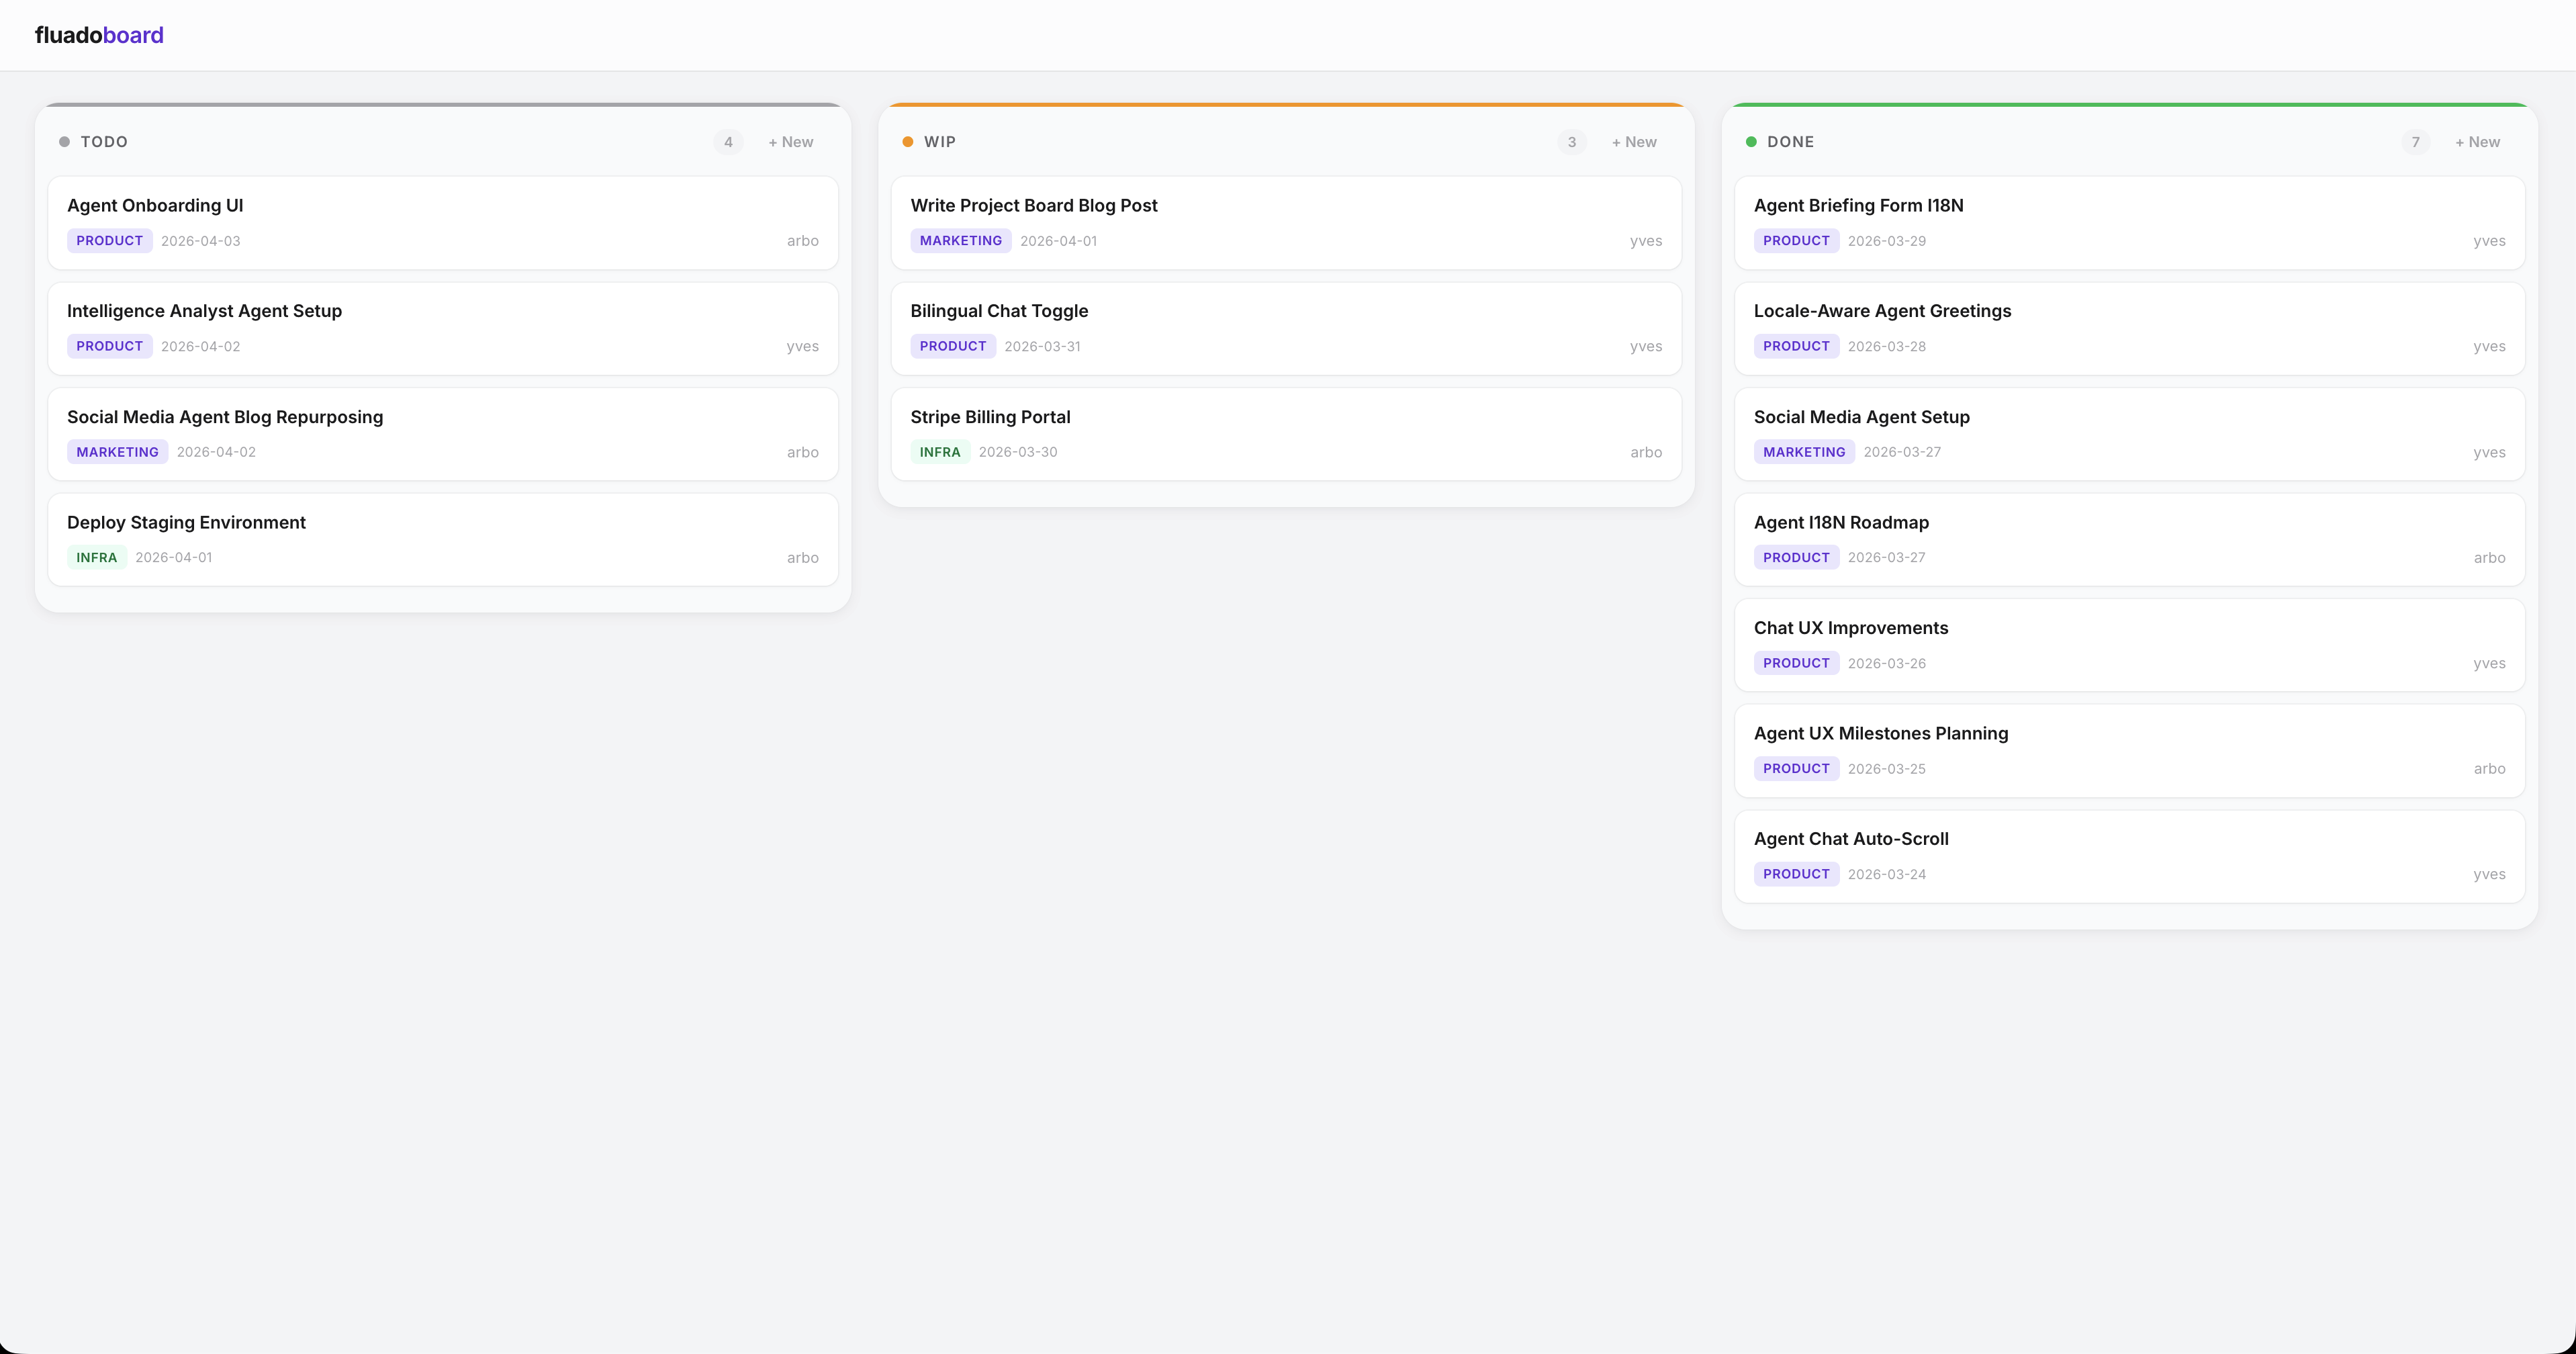Click the TODO column count badge
Image resolution: width=2576 pixels, height=1354 pixels.
(728, 142)
